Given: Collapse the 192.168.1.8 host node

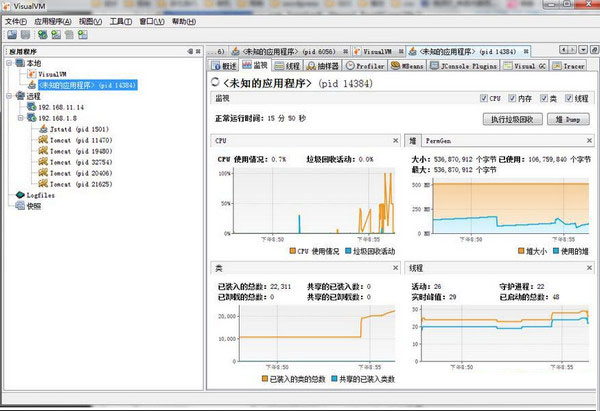Looking at the screenshot, I should point(20,118).
